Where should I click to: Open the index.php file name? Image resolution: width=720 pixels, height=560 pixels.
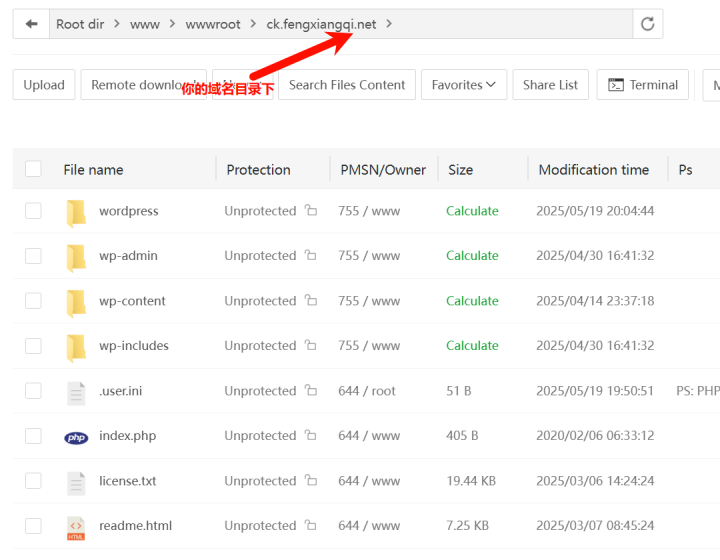[128, 436]
